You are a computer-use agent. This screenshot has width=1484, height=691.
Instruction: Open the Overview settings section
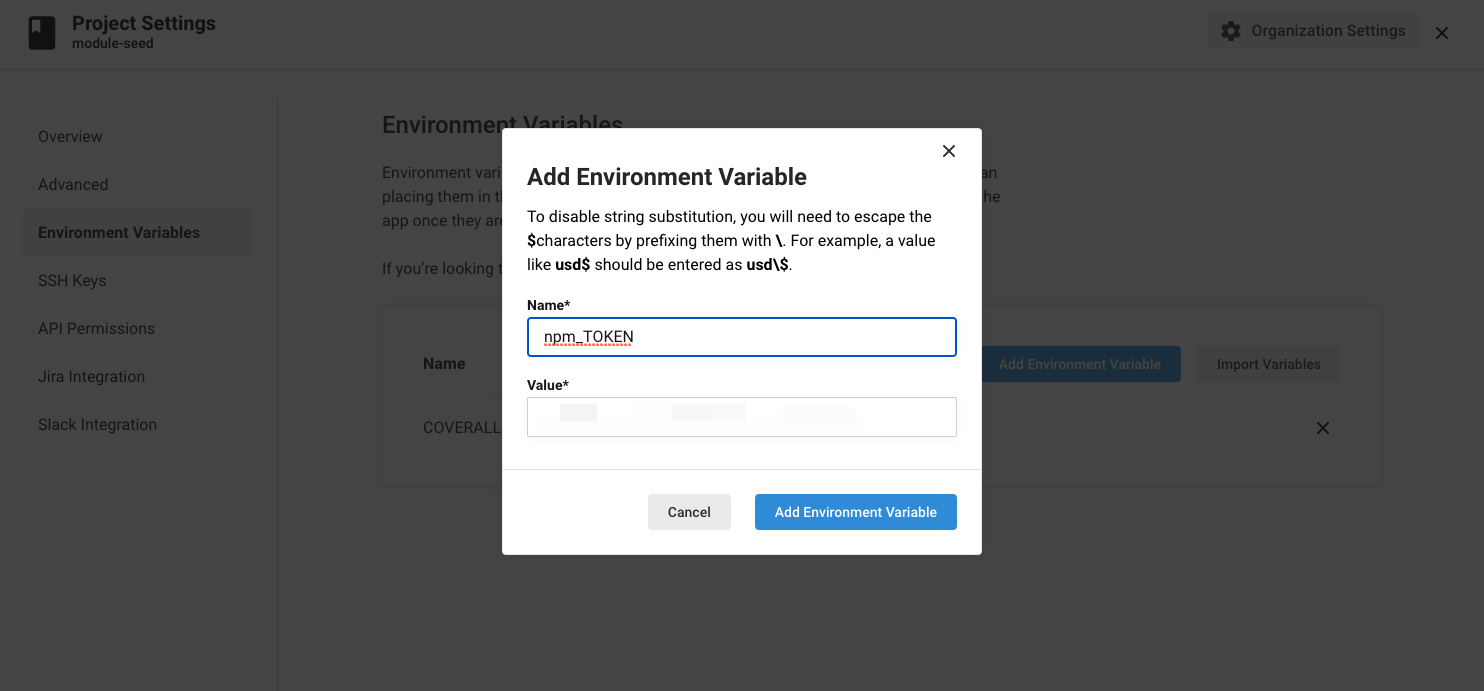click(70, 136)
